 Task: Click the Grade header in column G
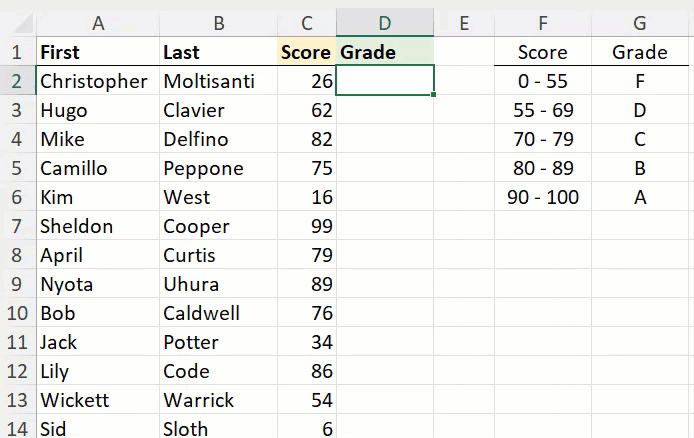(640, 52)
